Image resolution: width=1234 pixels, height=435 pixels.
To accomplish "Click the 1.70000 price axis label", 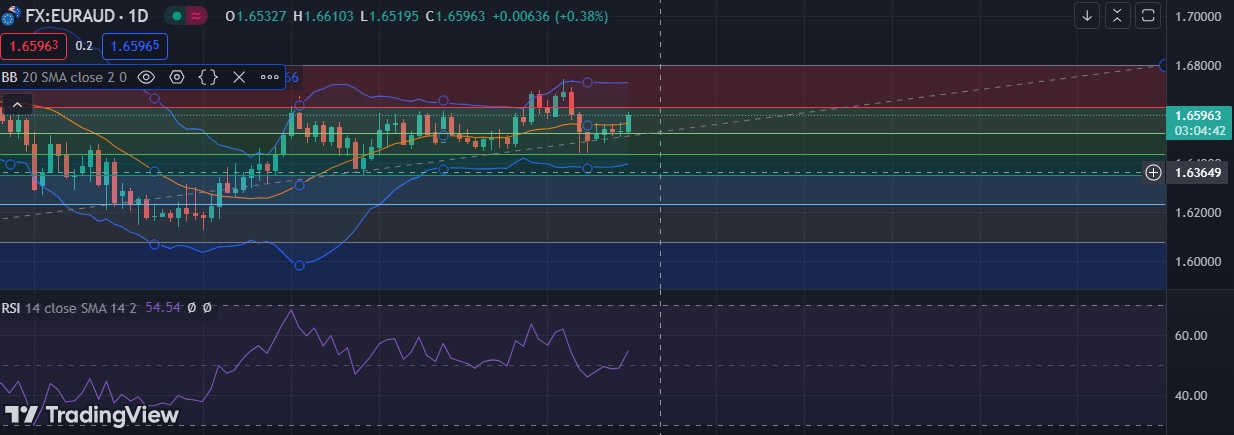I will point(1199,17).
